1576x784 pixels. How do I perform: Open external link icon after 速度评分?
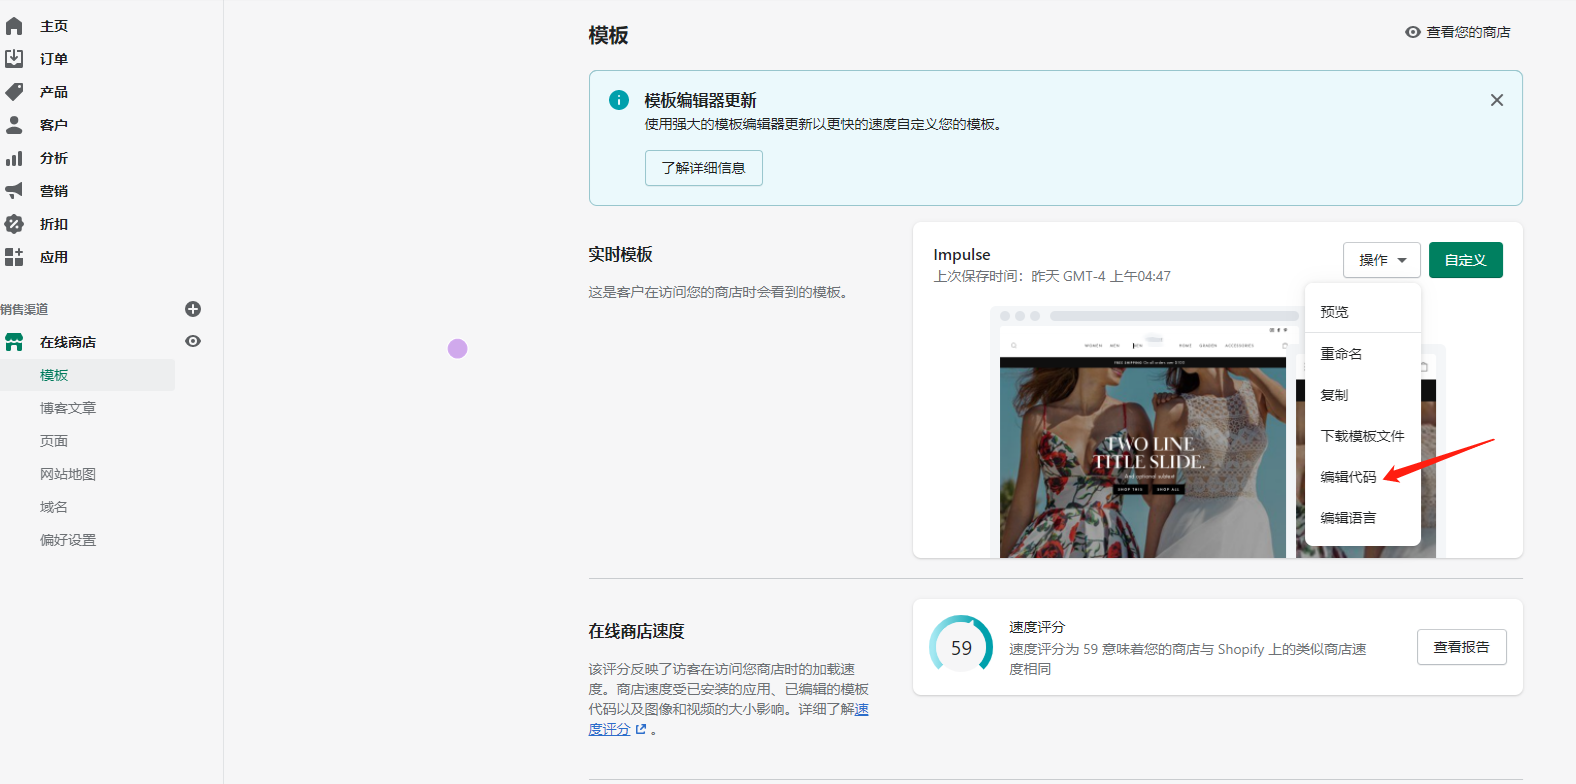click(641, 729)
